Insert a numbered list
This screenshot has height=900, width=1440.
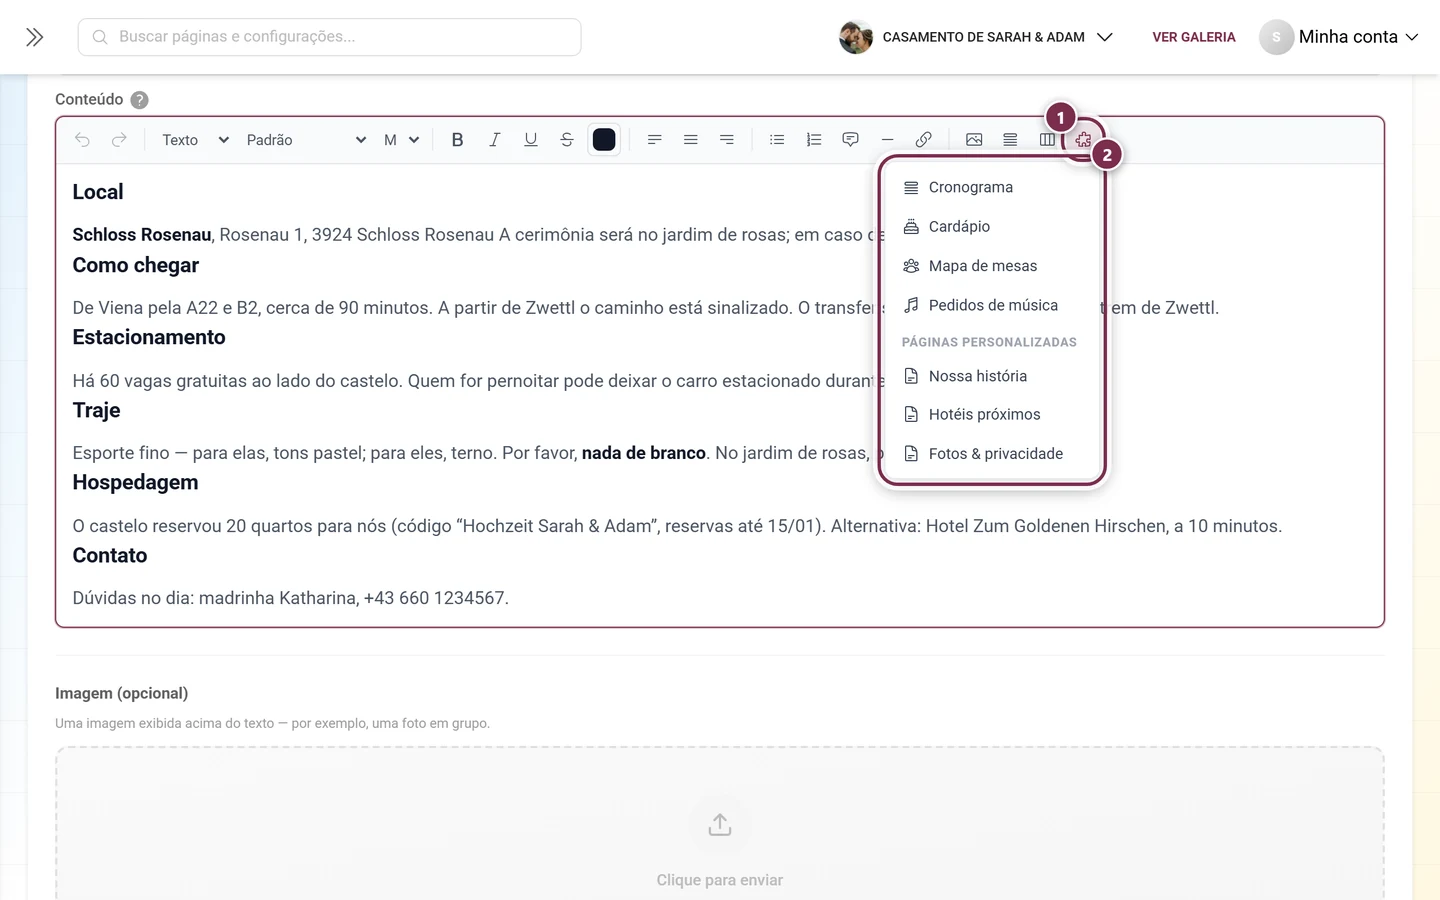(x=814, y=140)
